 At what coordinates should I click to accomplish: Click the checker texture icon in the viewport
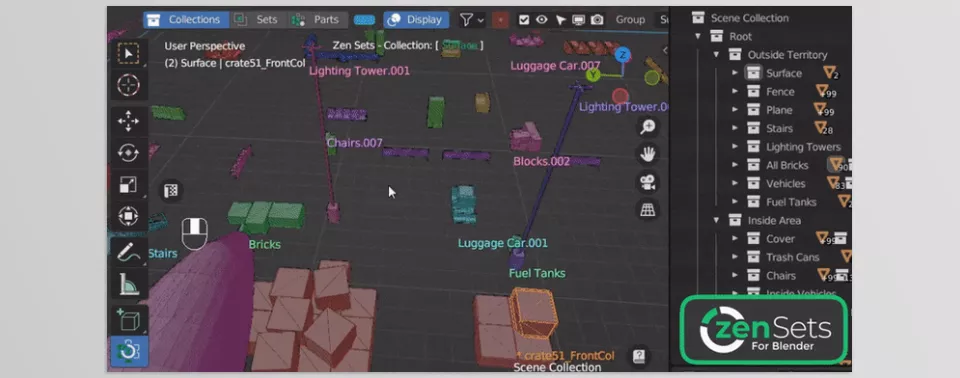[x=171, y=191]
